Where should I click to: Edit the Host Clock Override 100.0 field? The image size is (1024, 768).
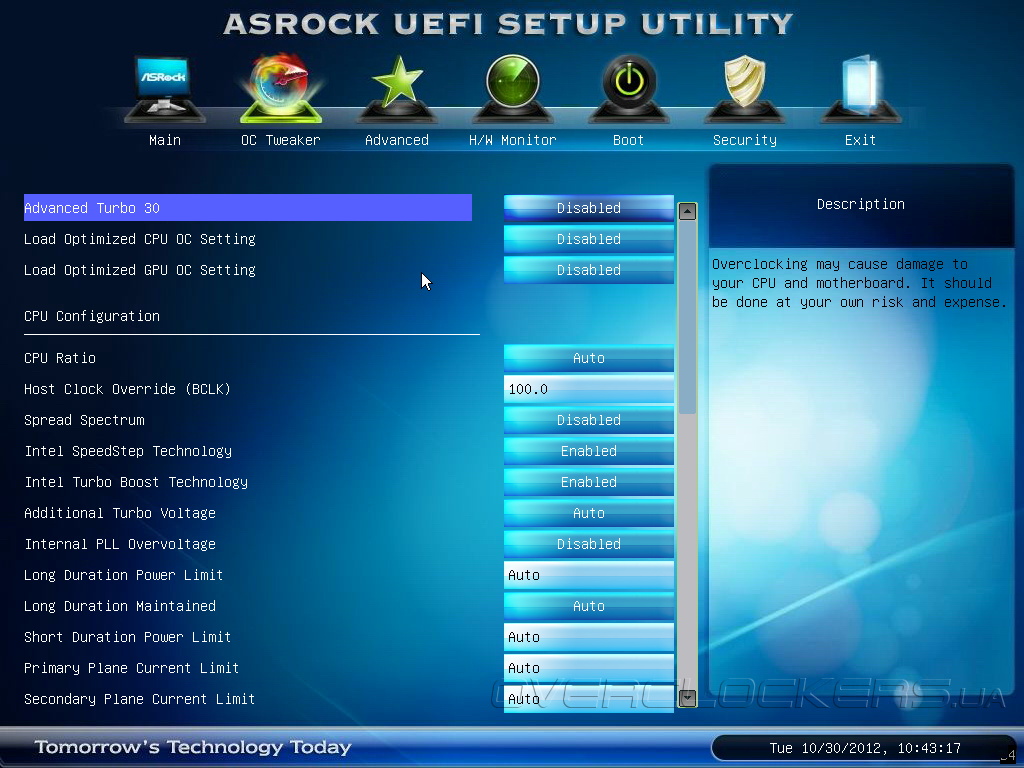588,389
